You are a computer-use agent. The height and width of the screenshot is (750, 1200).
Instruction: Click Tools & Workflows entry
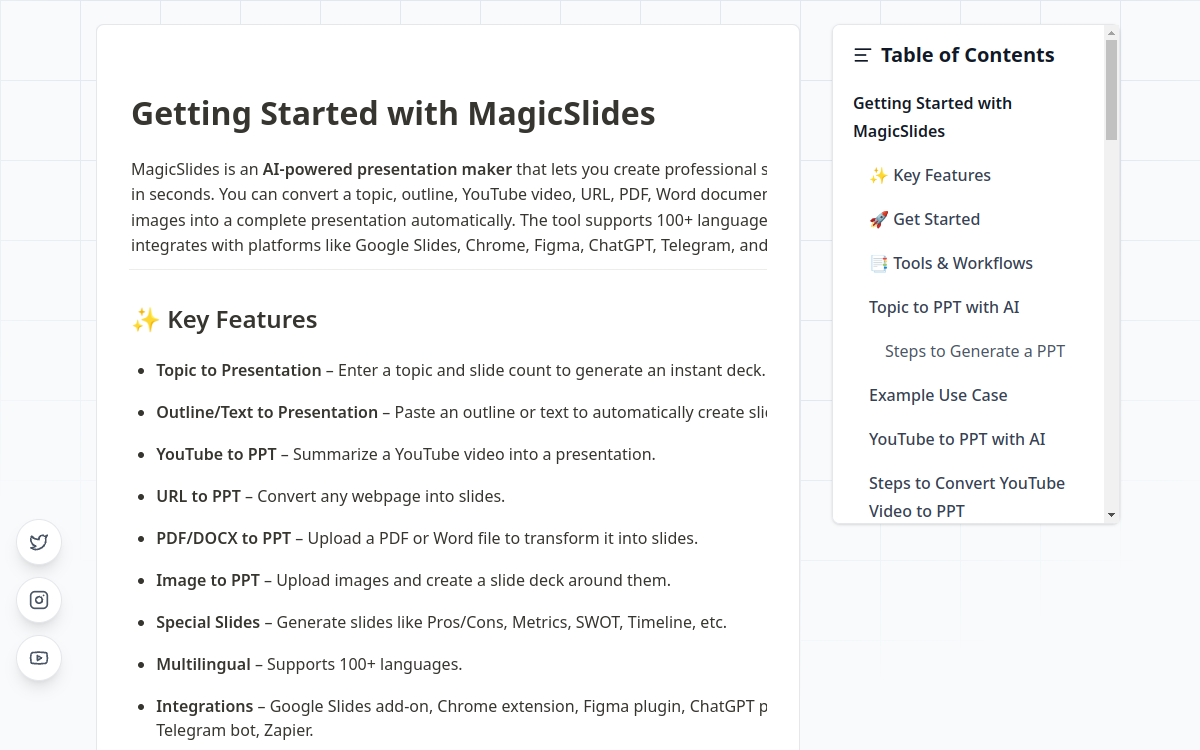[x=963, y=263]
